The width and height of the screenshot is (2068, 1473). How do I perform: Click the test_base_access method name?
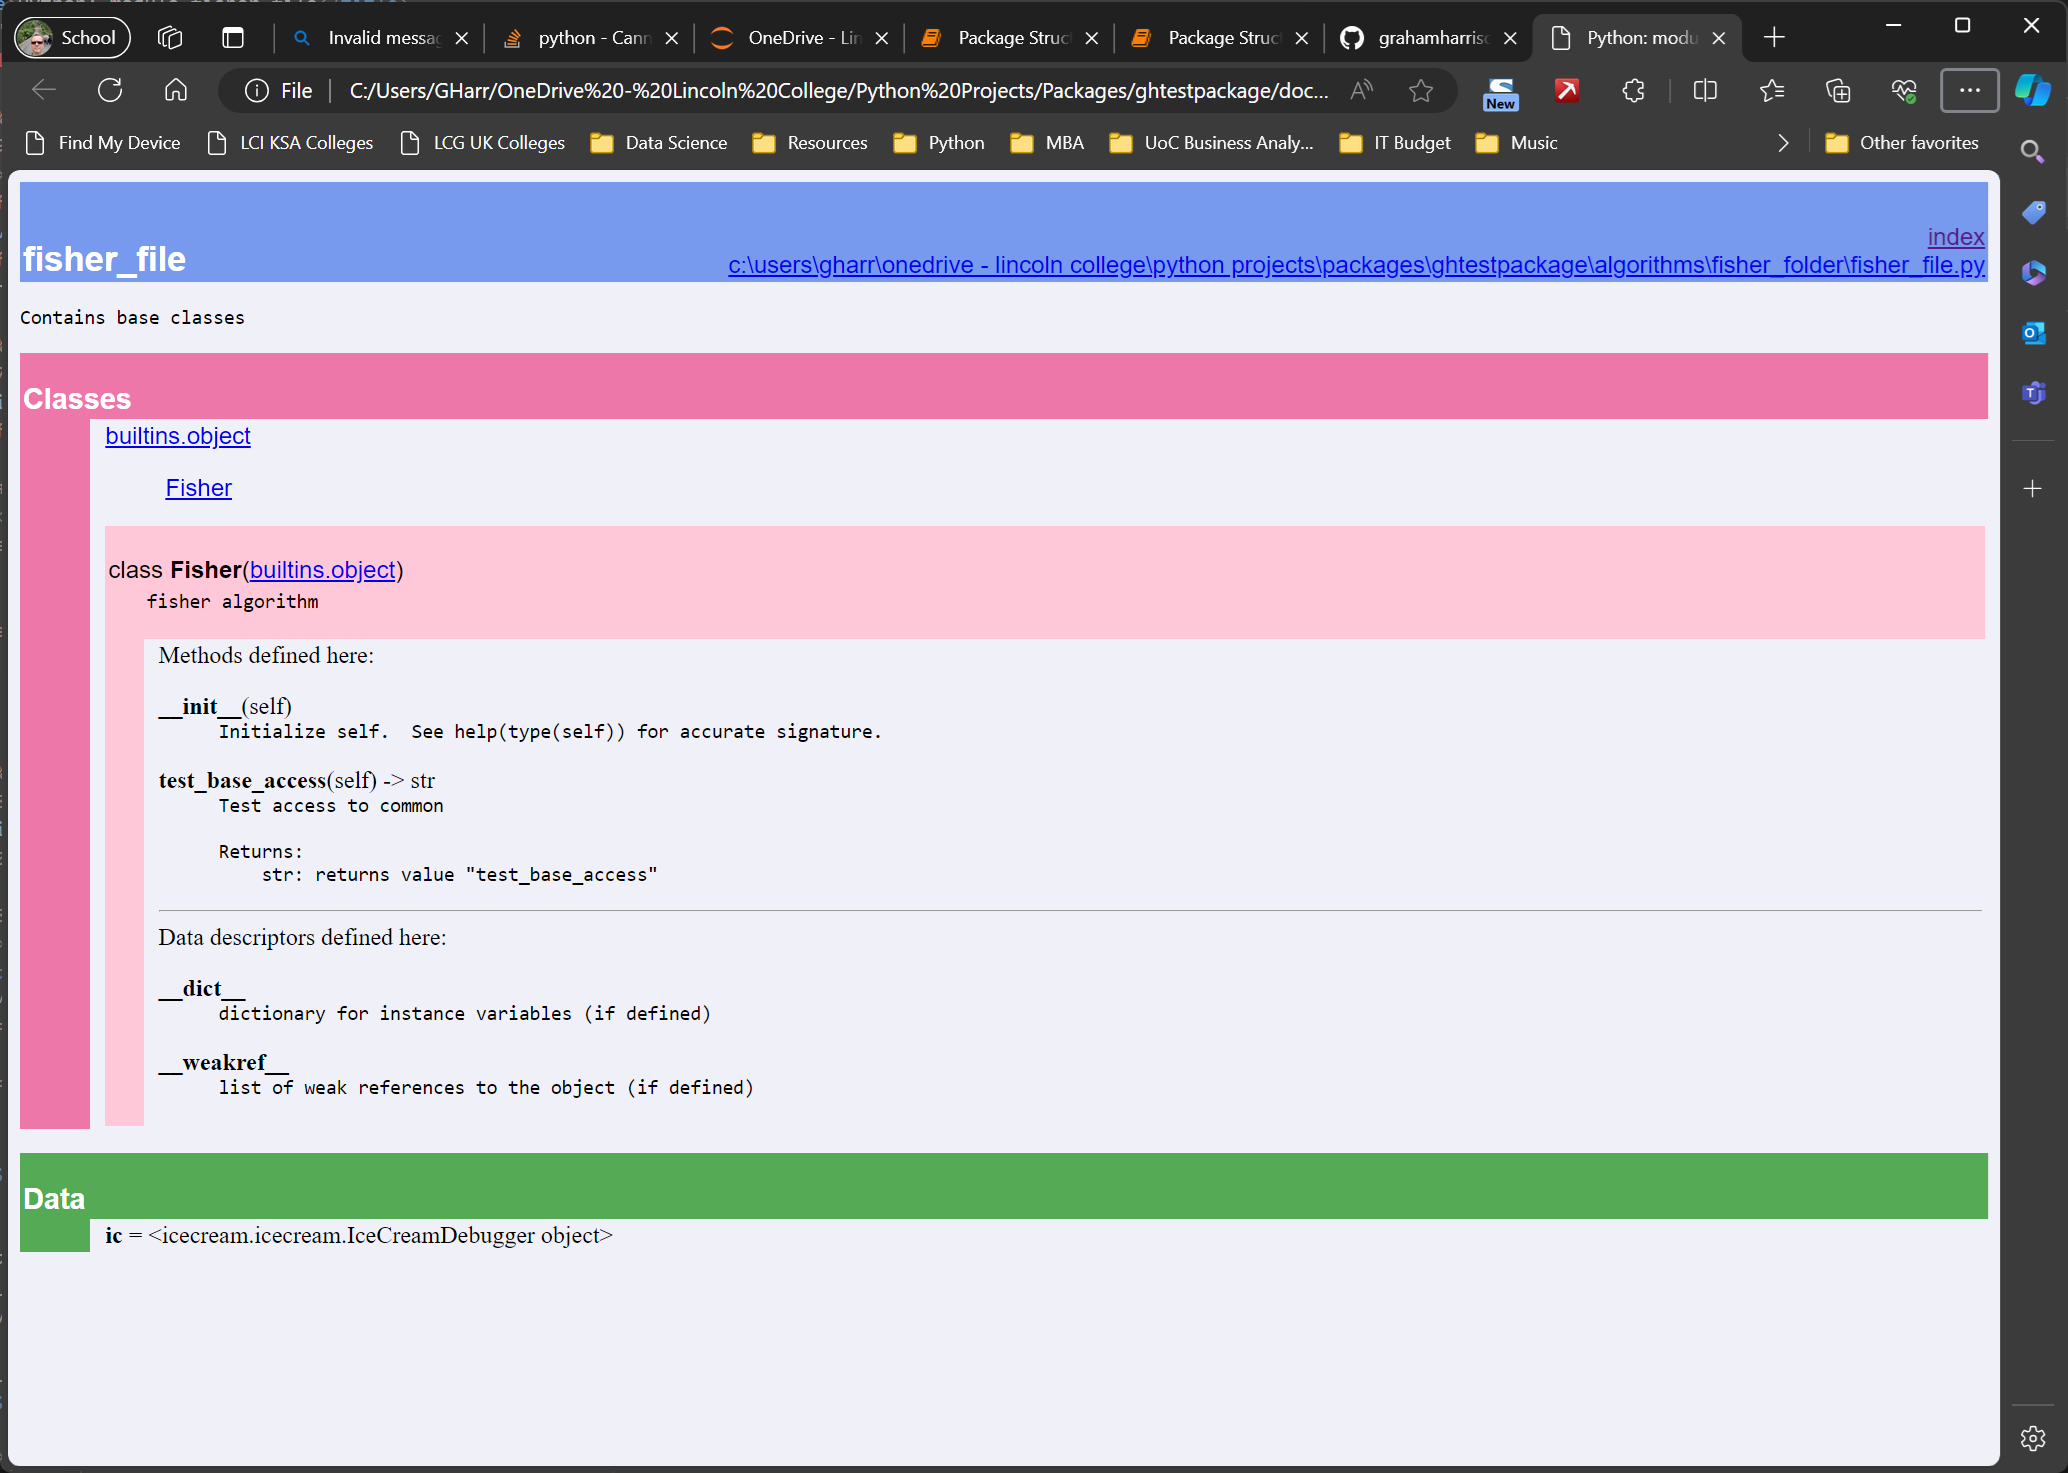coord(242,780)
